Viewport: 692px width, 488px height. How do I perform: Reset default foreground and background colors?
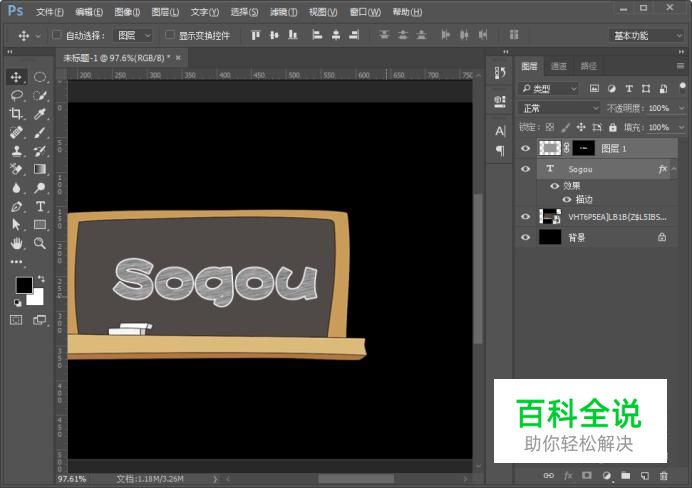17,303
